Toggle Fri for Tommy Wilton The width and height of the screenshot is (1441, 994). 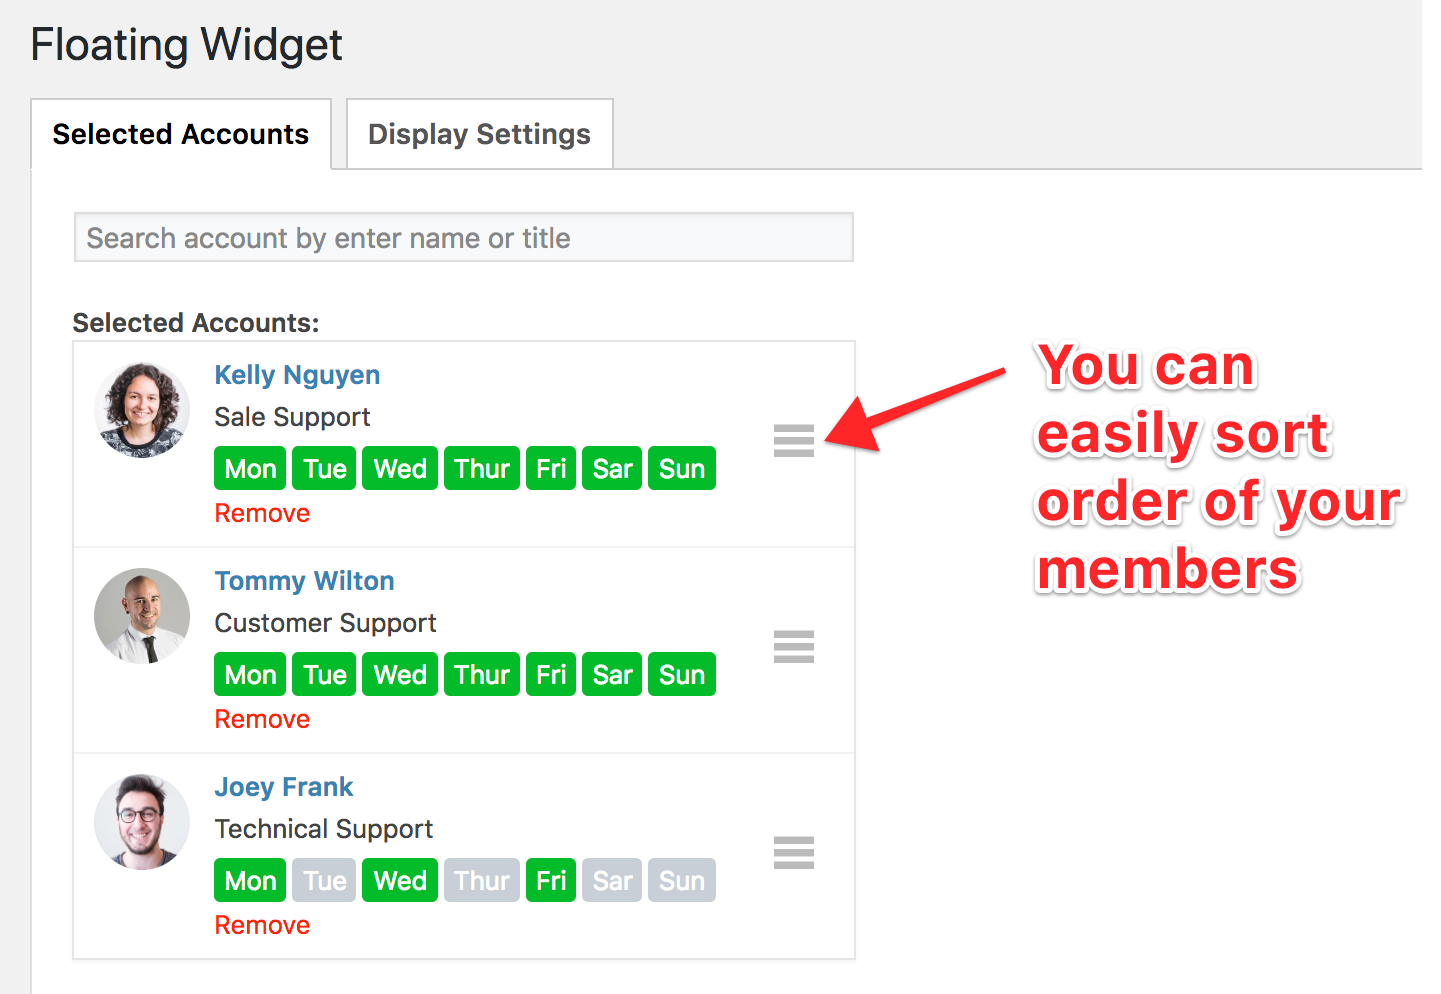(x=551, y=675)
